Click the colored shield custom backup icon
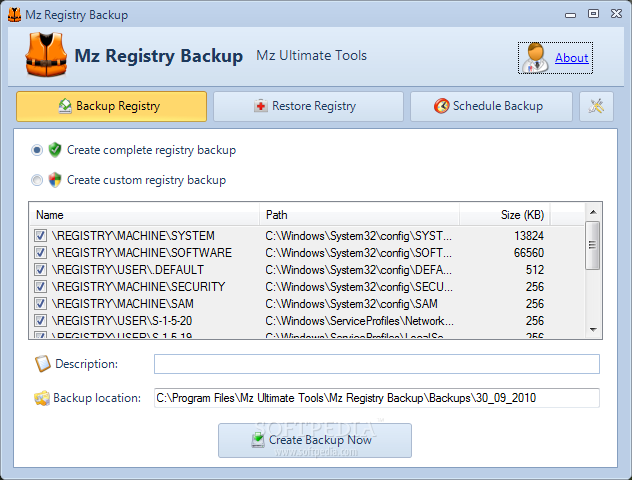The height and width of the screenshot is (480, 632). [x=55, y=180]
